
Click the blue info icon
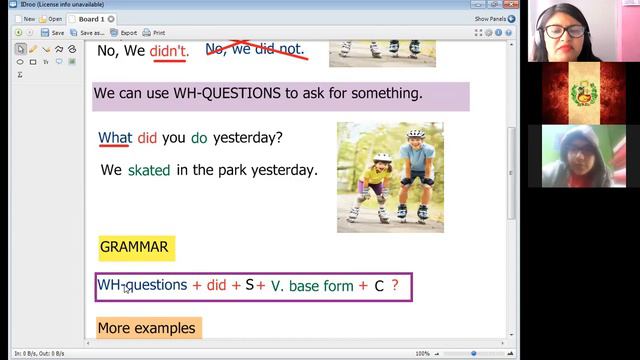pyautogui.click(x=498, y=33)
